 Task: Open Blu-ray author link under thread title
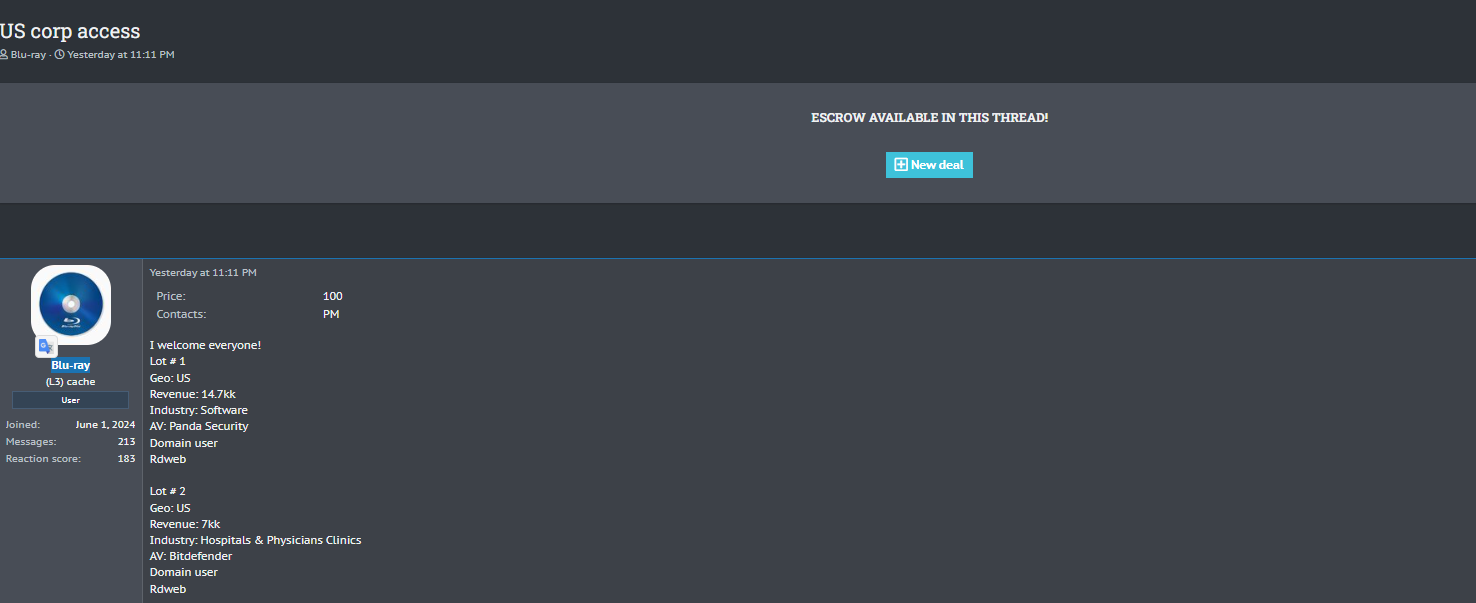[28, 54]
